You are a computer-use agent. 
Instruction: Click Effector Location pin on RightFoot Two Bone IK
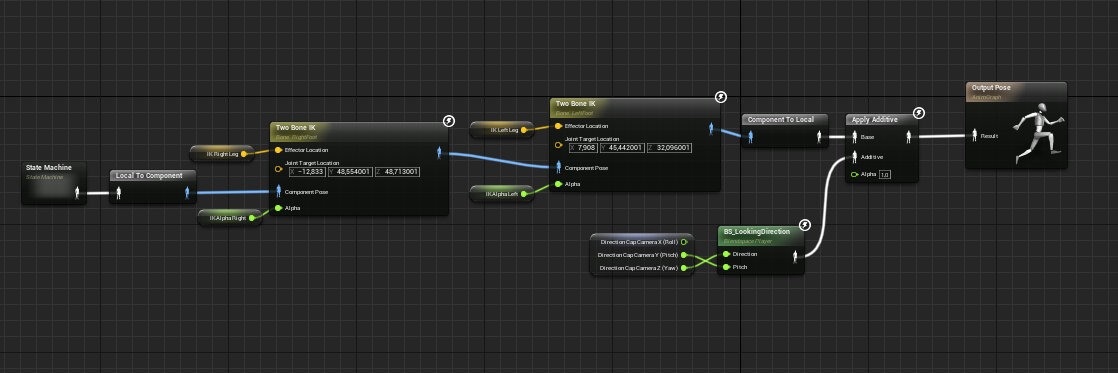coord(279,150)
